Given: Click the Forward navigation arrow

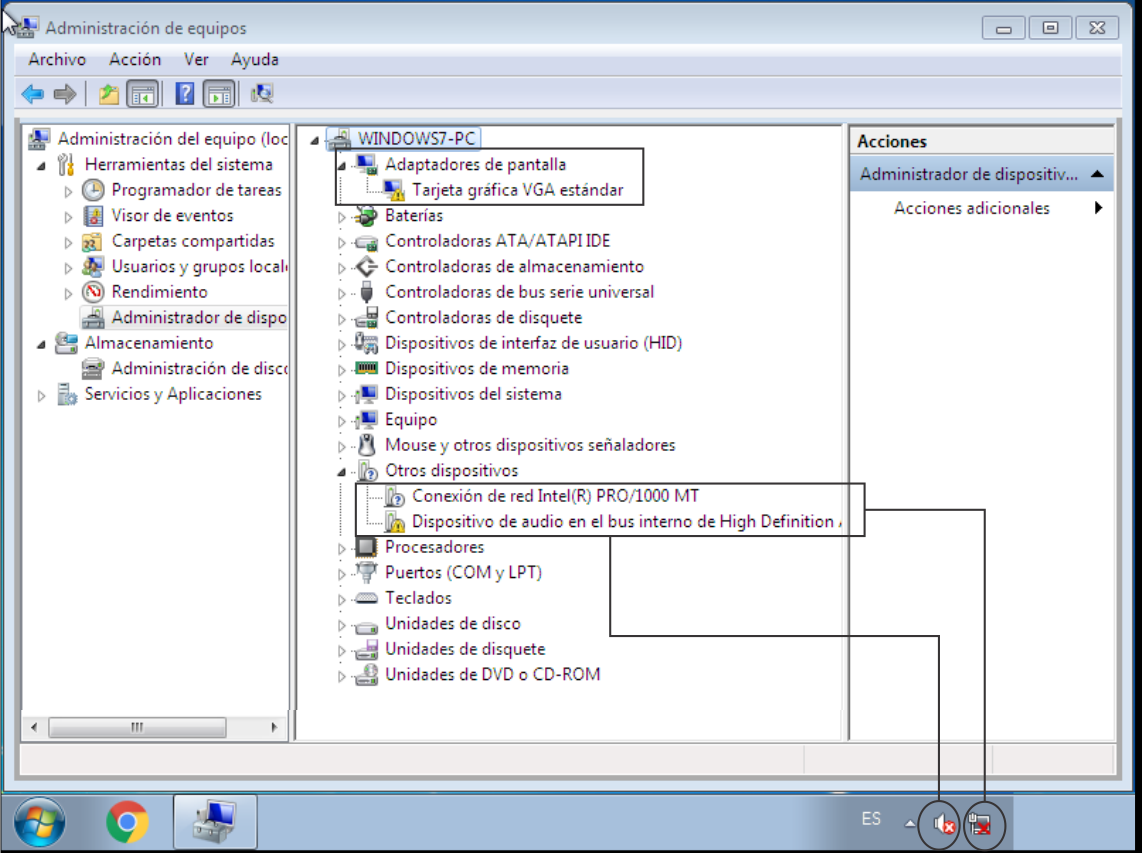Looking at the screenshot, I should (63, 93).
